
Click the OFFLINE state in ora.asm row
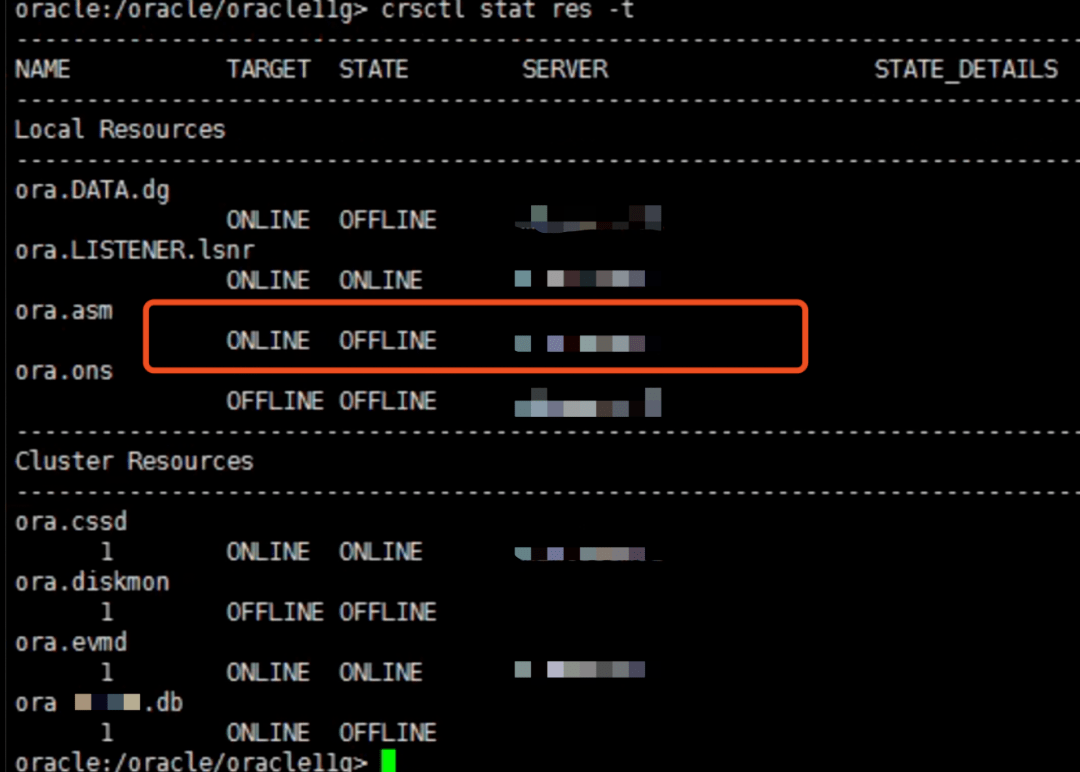click(x=388, y=341)
